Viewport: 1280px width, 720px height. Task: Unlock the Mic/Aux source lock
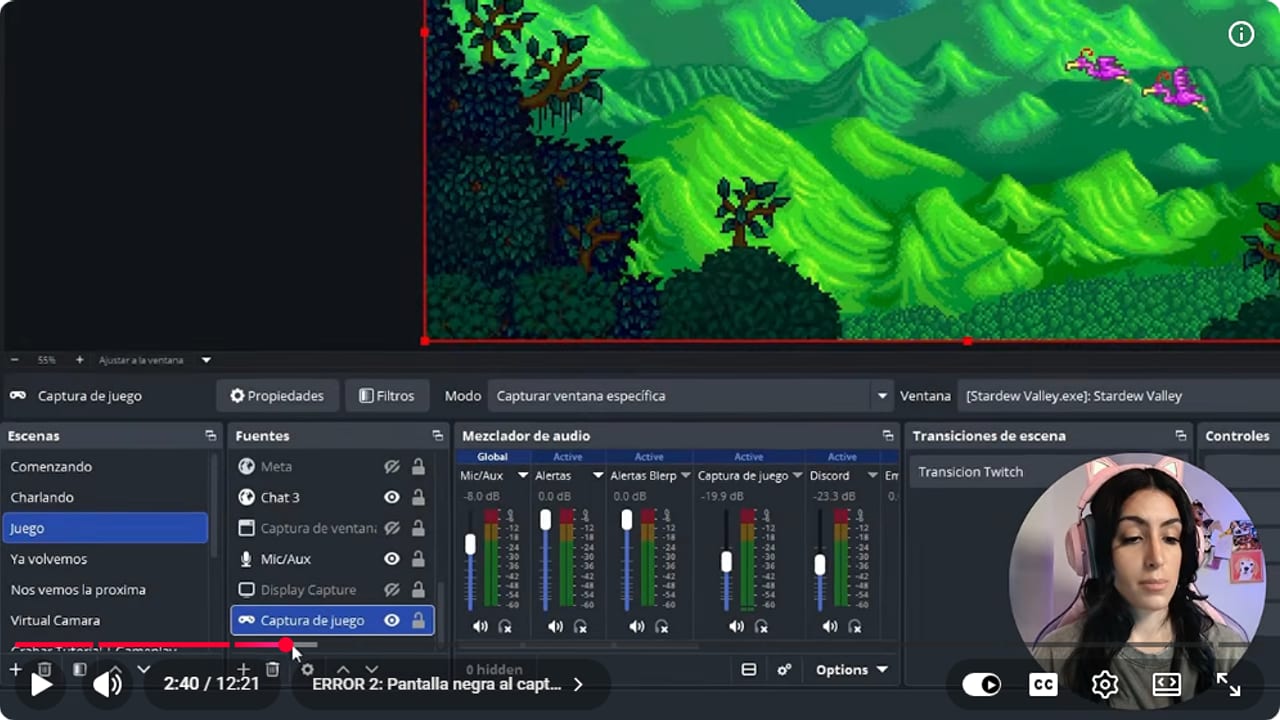(x=418, y=559)
